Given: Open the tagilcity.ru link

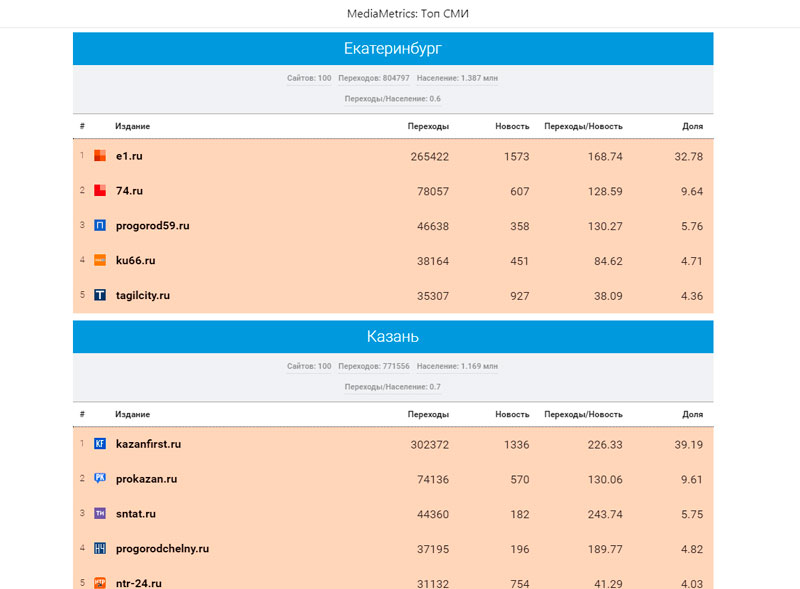Looking at the screenshot, I should click(143, 295).
